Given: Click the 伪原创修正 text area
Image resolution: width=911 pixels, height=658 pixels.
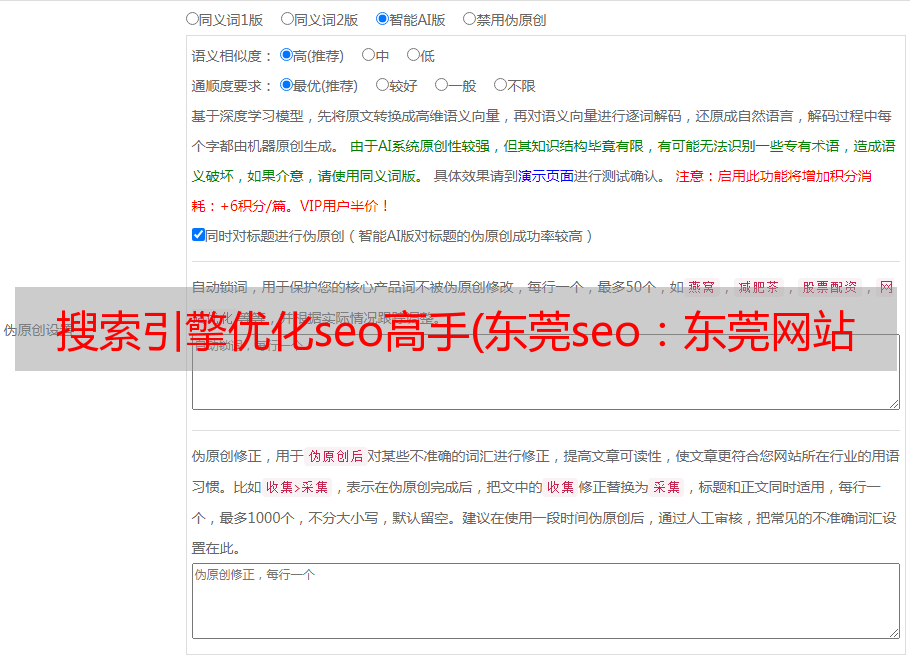Looking at the screenshot, I should pos(546,601).
